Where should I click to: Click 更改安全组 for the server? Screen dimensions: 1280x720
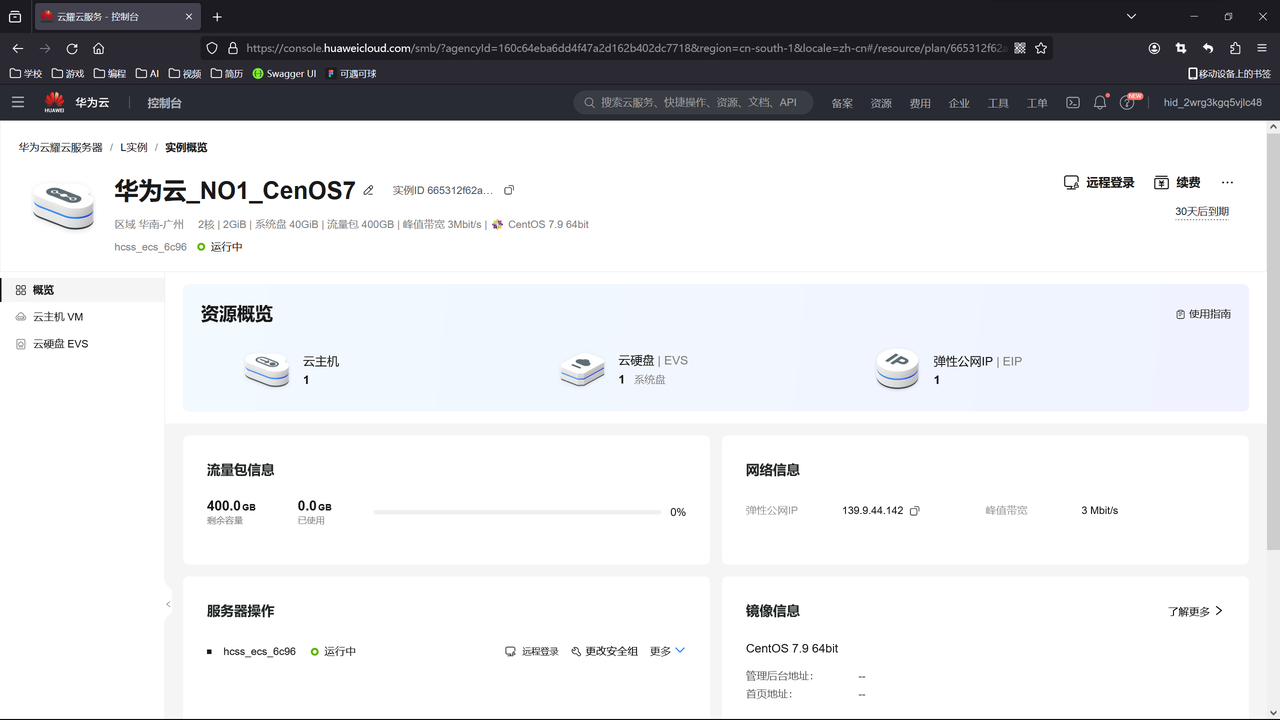[605, 651]
